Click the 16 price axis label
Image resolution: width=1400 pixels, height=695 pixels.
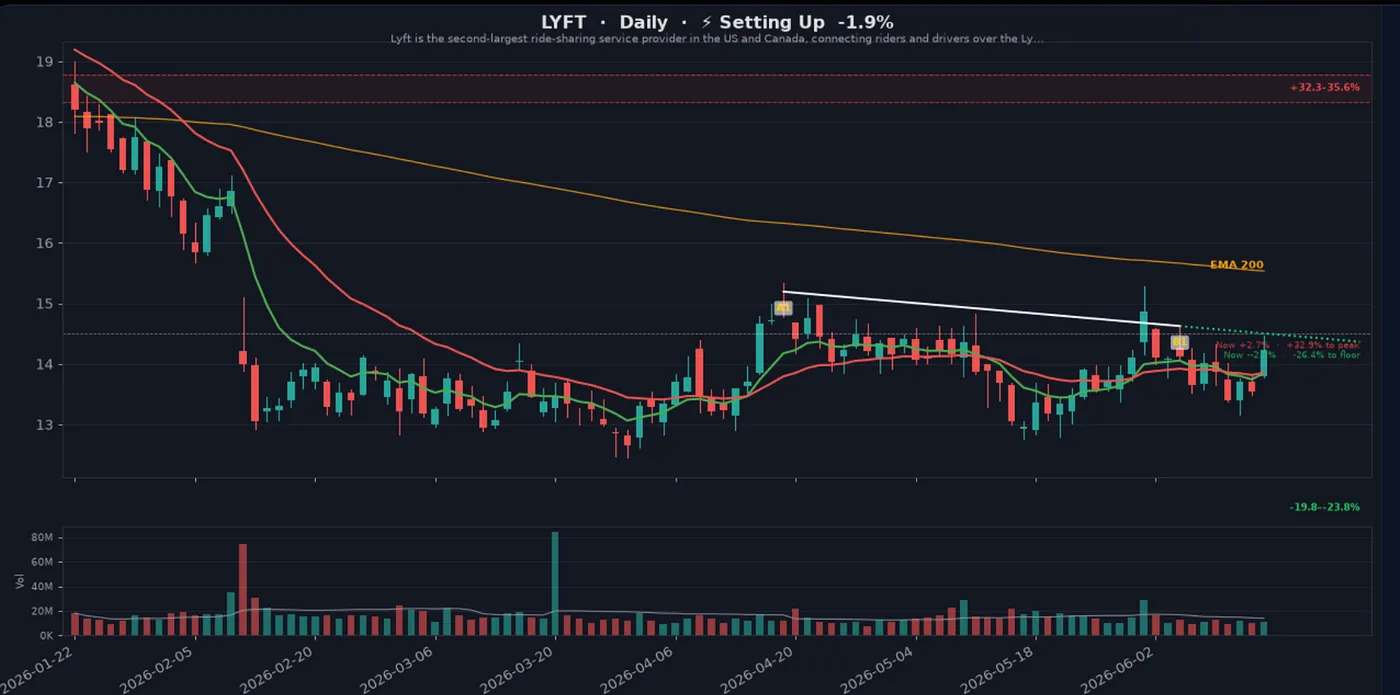pyautogui.click(x=44, y=243)
